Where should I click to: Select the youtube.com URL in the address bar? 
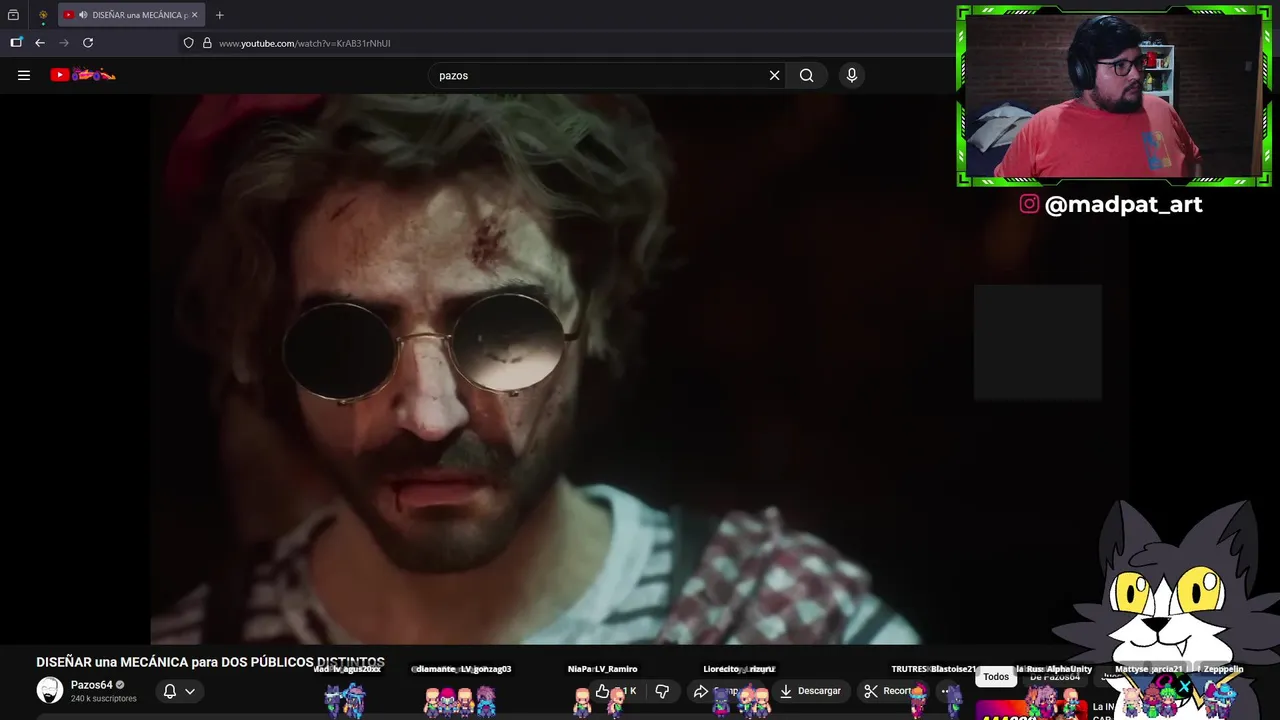(x=304, y=43)
